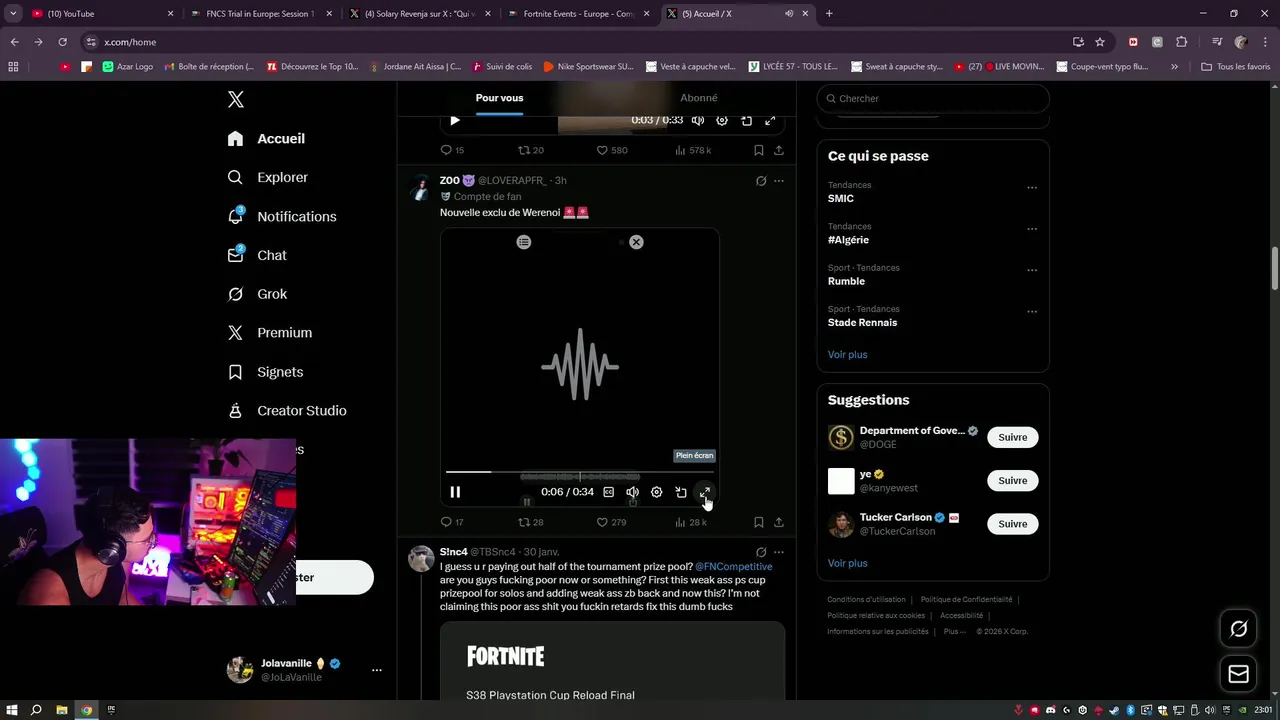Open floating messages envelope button
Image resolution: width=1280 pixels, height=720 pixels.
[1238, 674]
